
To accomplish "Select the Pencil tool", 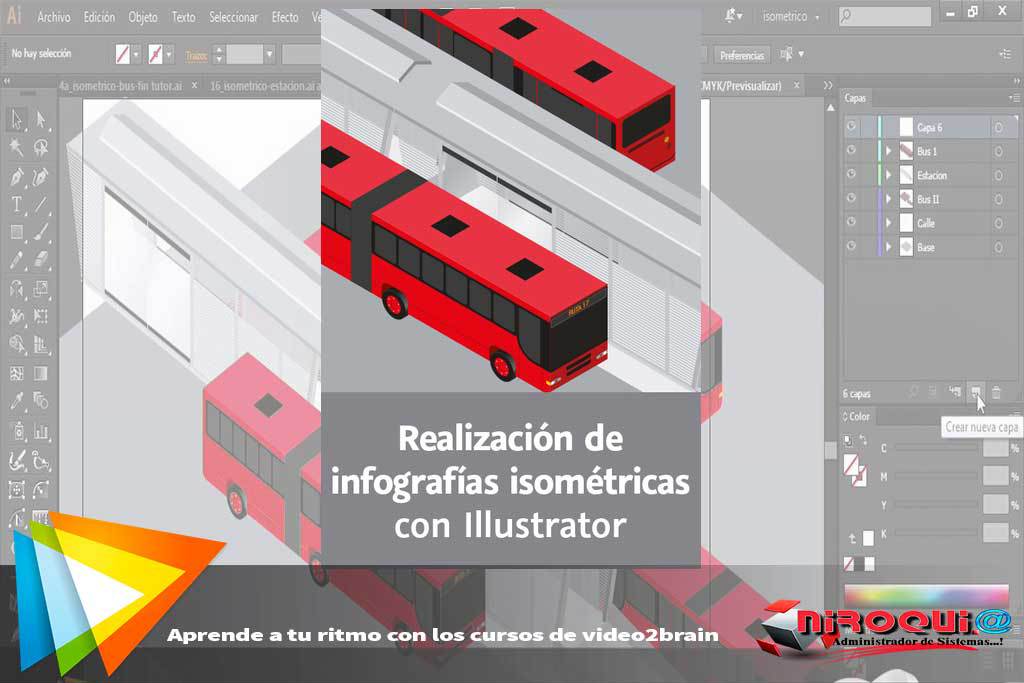I will click(16, 261).
